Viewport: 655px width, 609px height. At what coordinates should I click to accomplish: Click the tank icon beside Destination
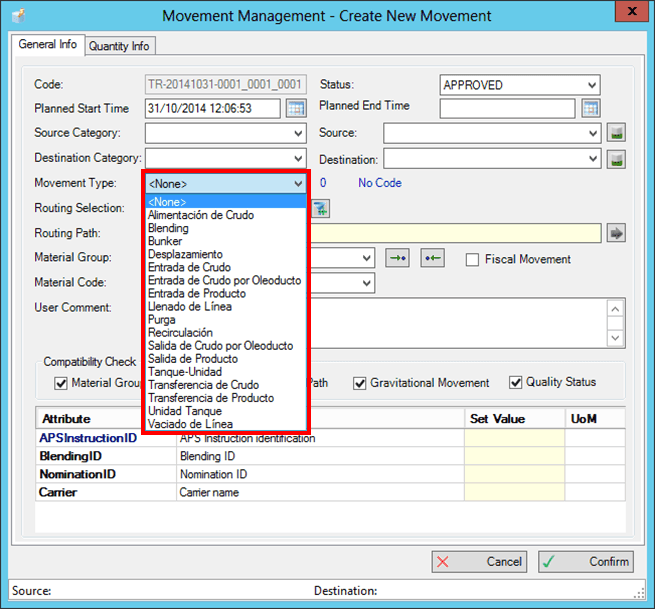coord(617,159)
